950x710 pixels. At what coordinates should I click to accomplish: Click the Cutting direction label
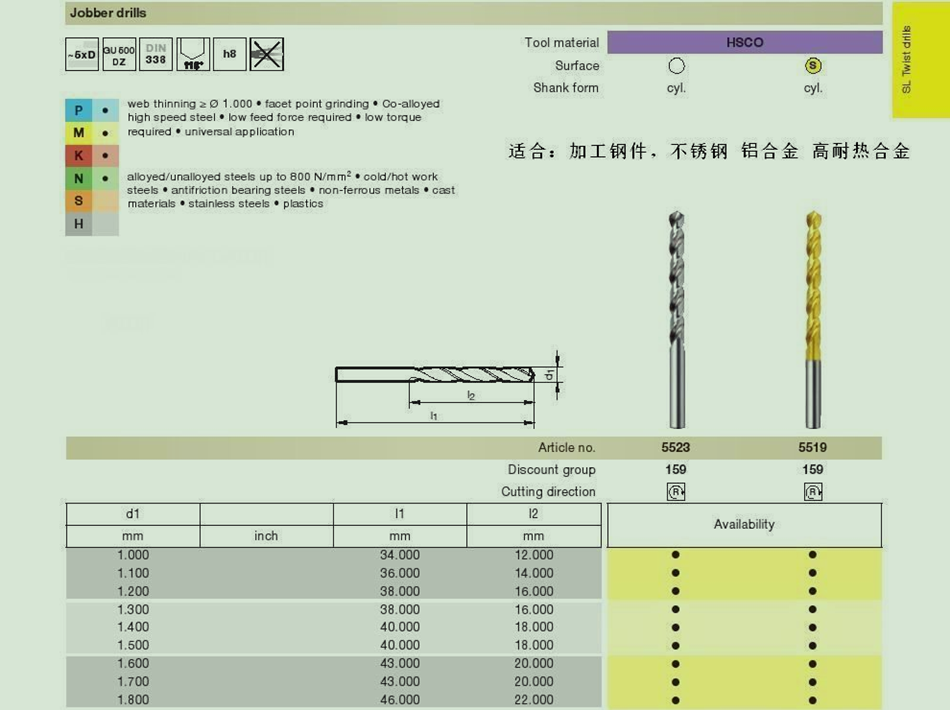(548, 491)
